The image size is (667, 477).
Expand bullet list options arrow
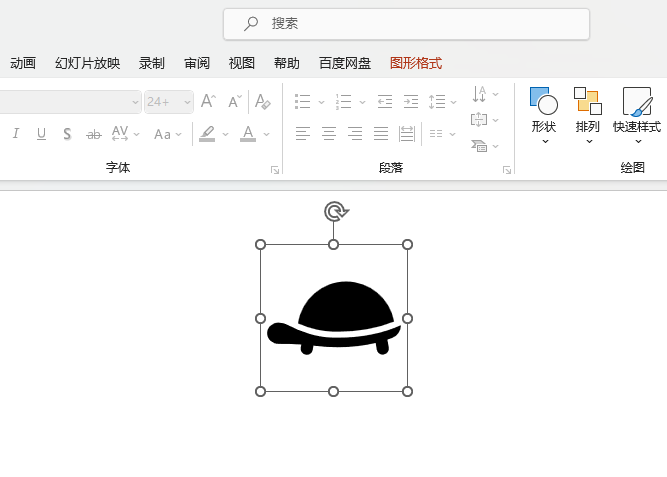tap(321, 102)
